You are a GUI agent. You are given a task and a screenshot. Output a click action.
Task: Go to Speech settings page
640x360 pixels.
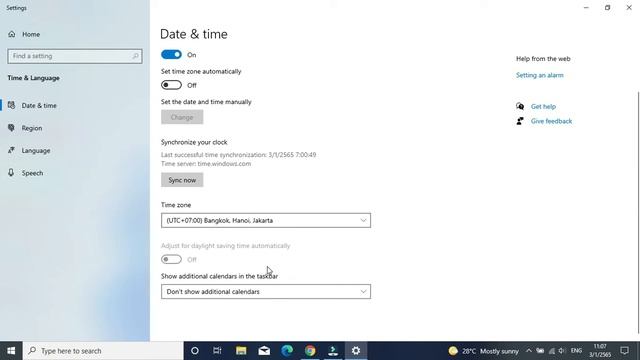[x=32, y=173]
